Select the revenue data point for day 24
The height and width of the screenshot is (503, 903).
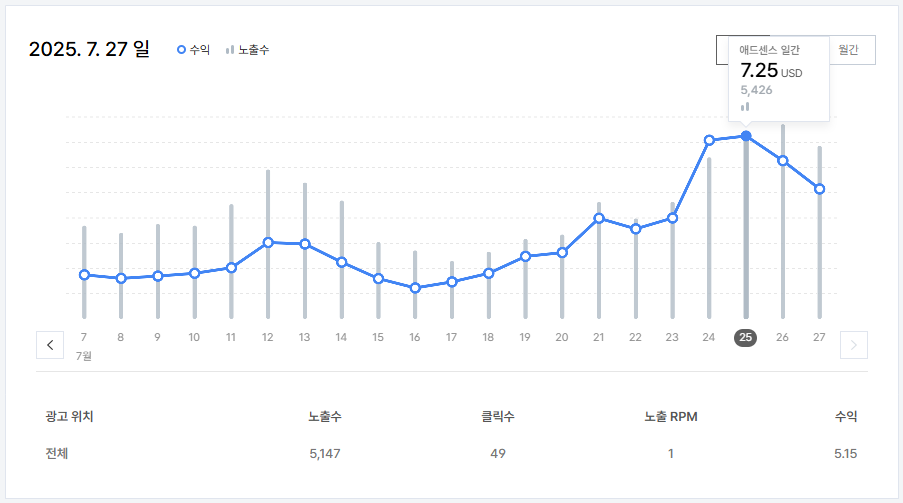710,140
